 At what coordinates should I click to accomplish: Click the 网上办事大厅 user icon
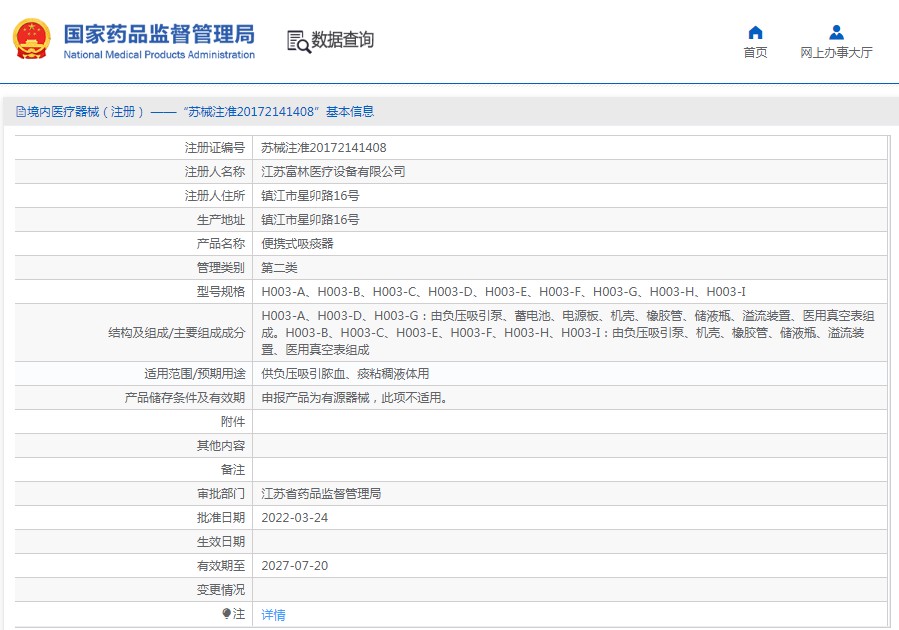coord(837,32)
